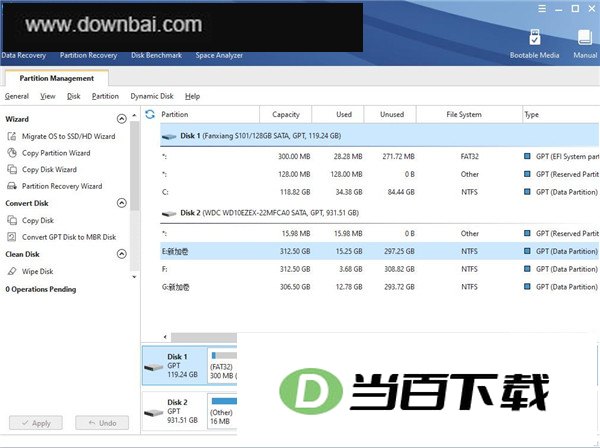Refresh the partition list with refresh icon

pyautogui.click(x=150, y=114)
